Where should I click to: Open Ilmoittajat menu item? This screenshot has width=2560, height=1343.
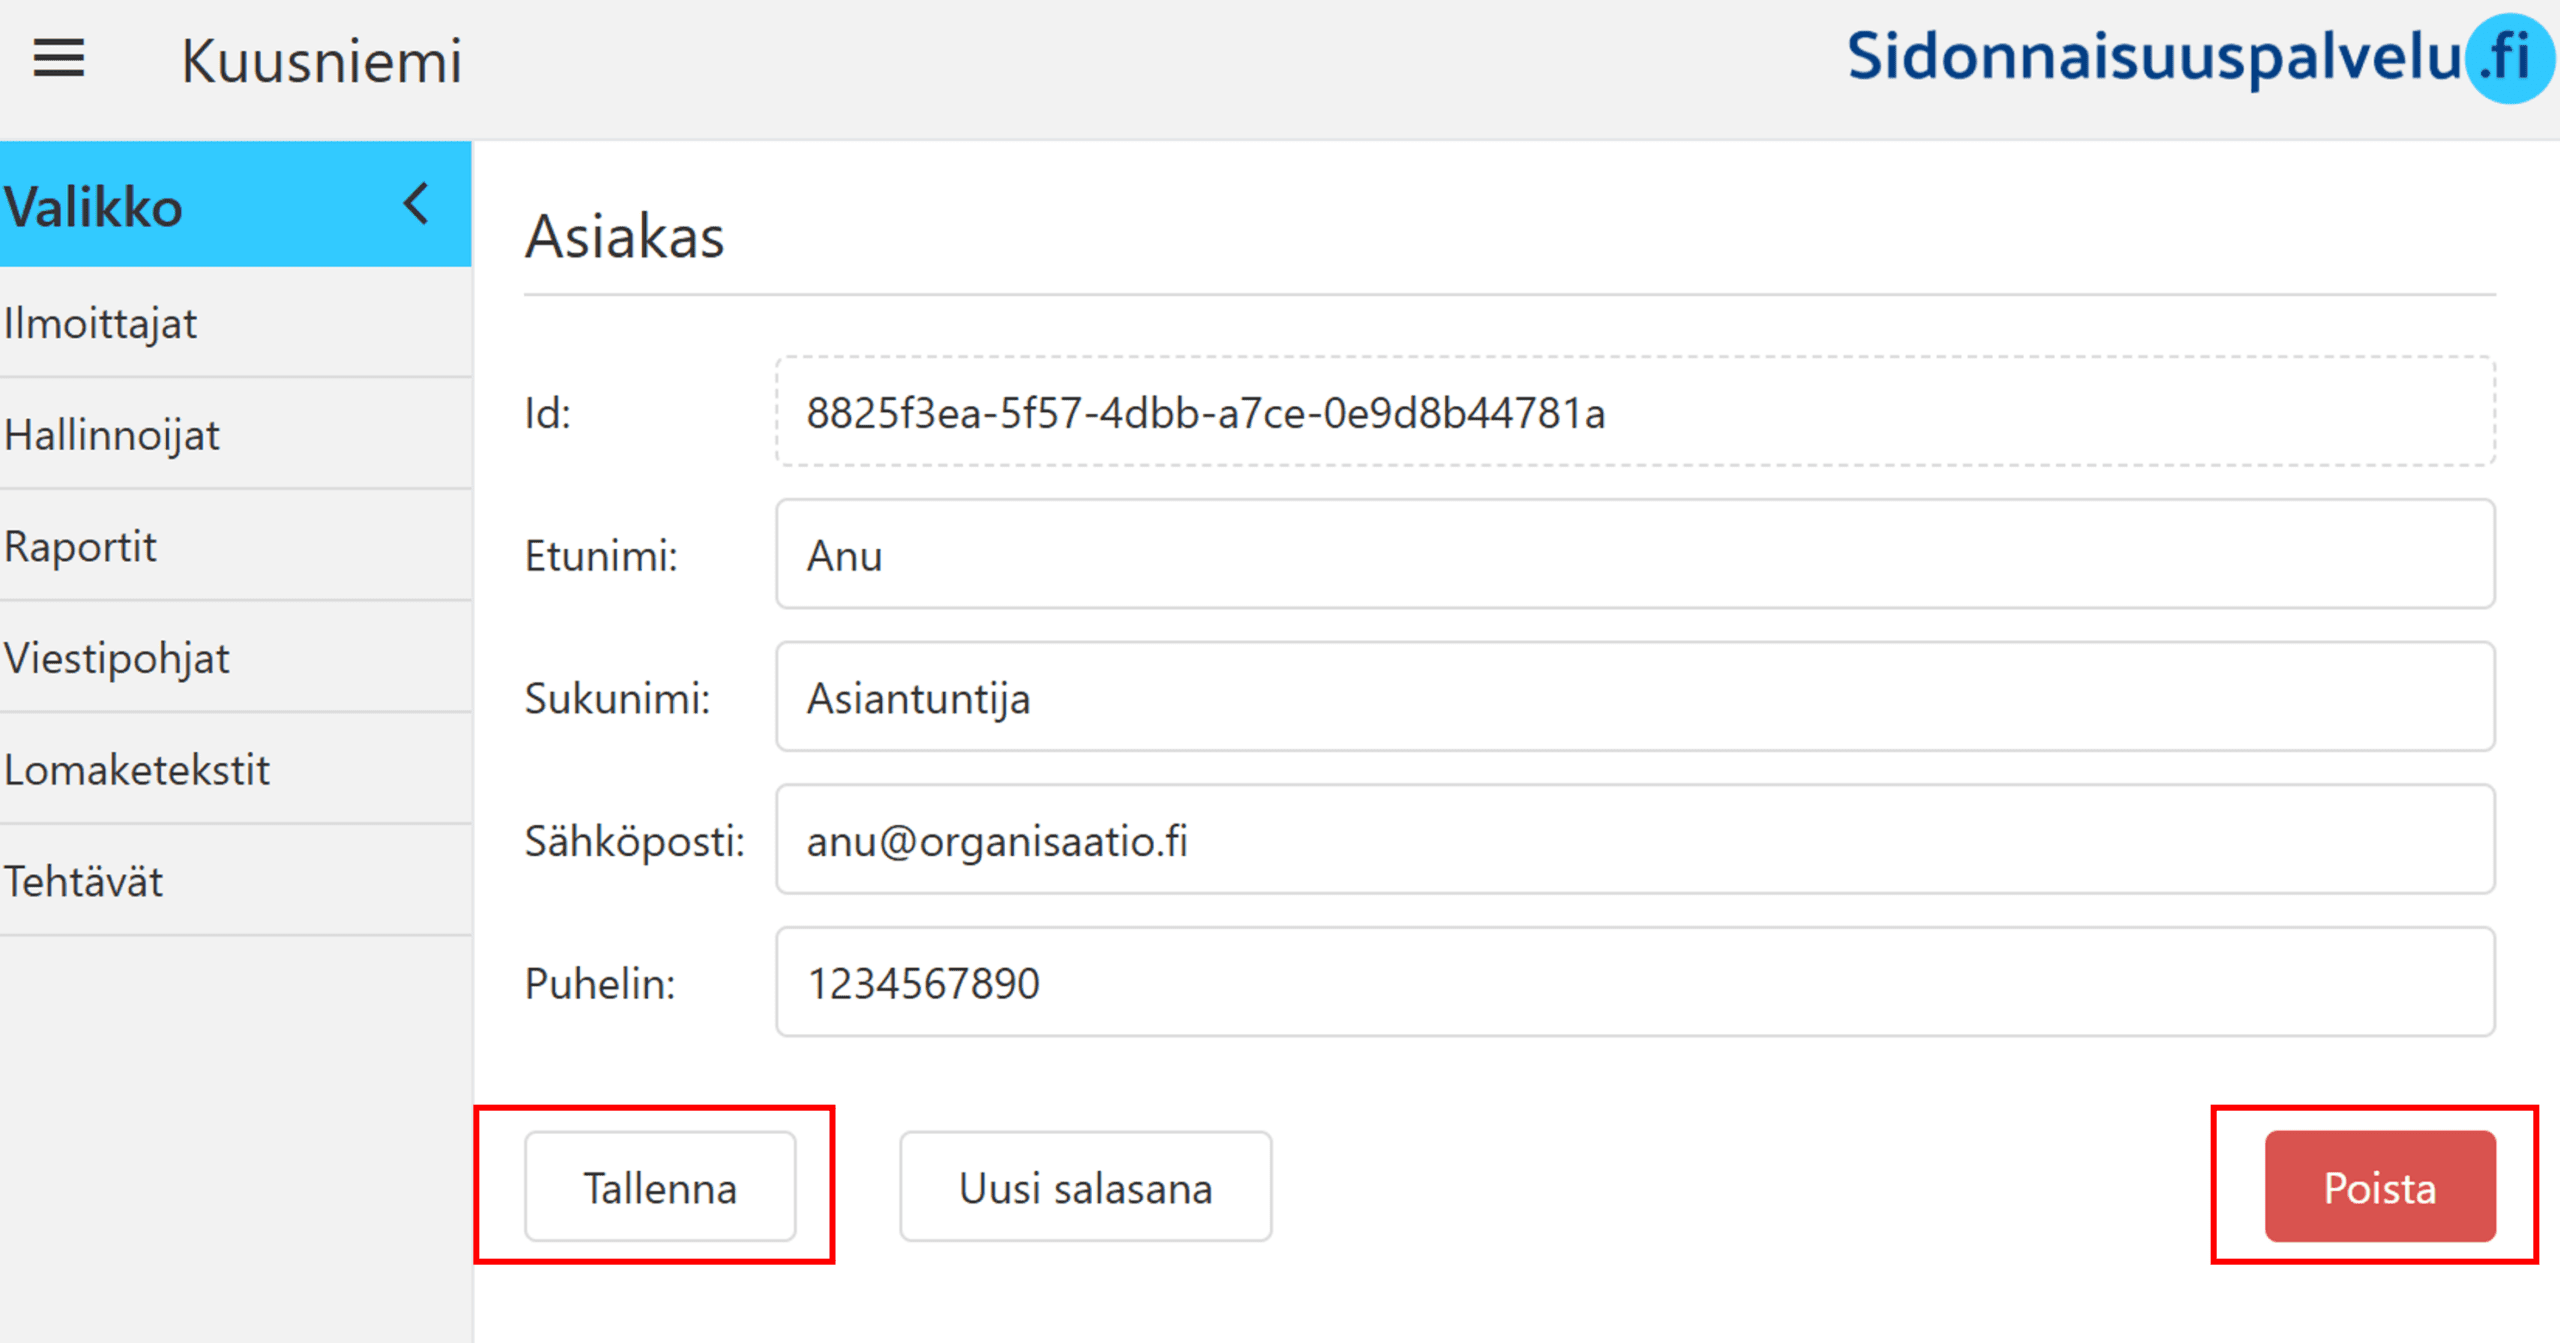pos(101,324)
